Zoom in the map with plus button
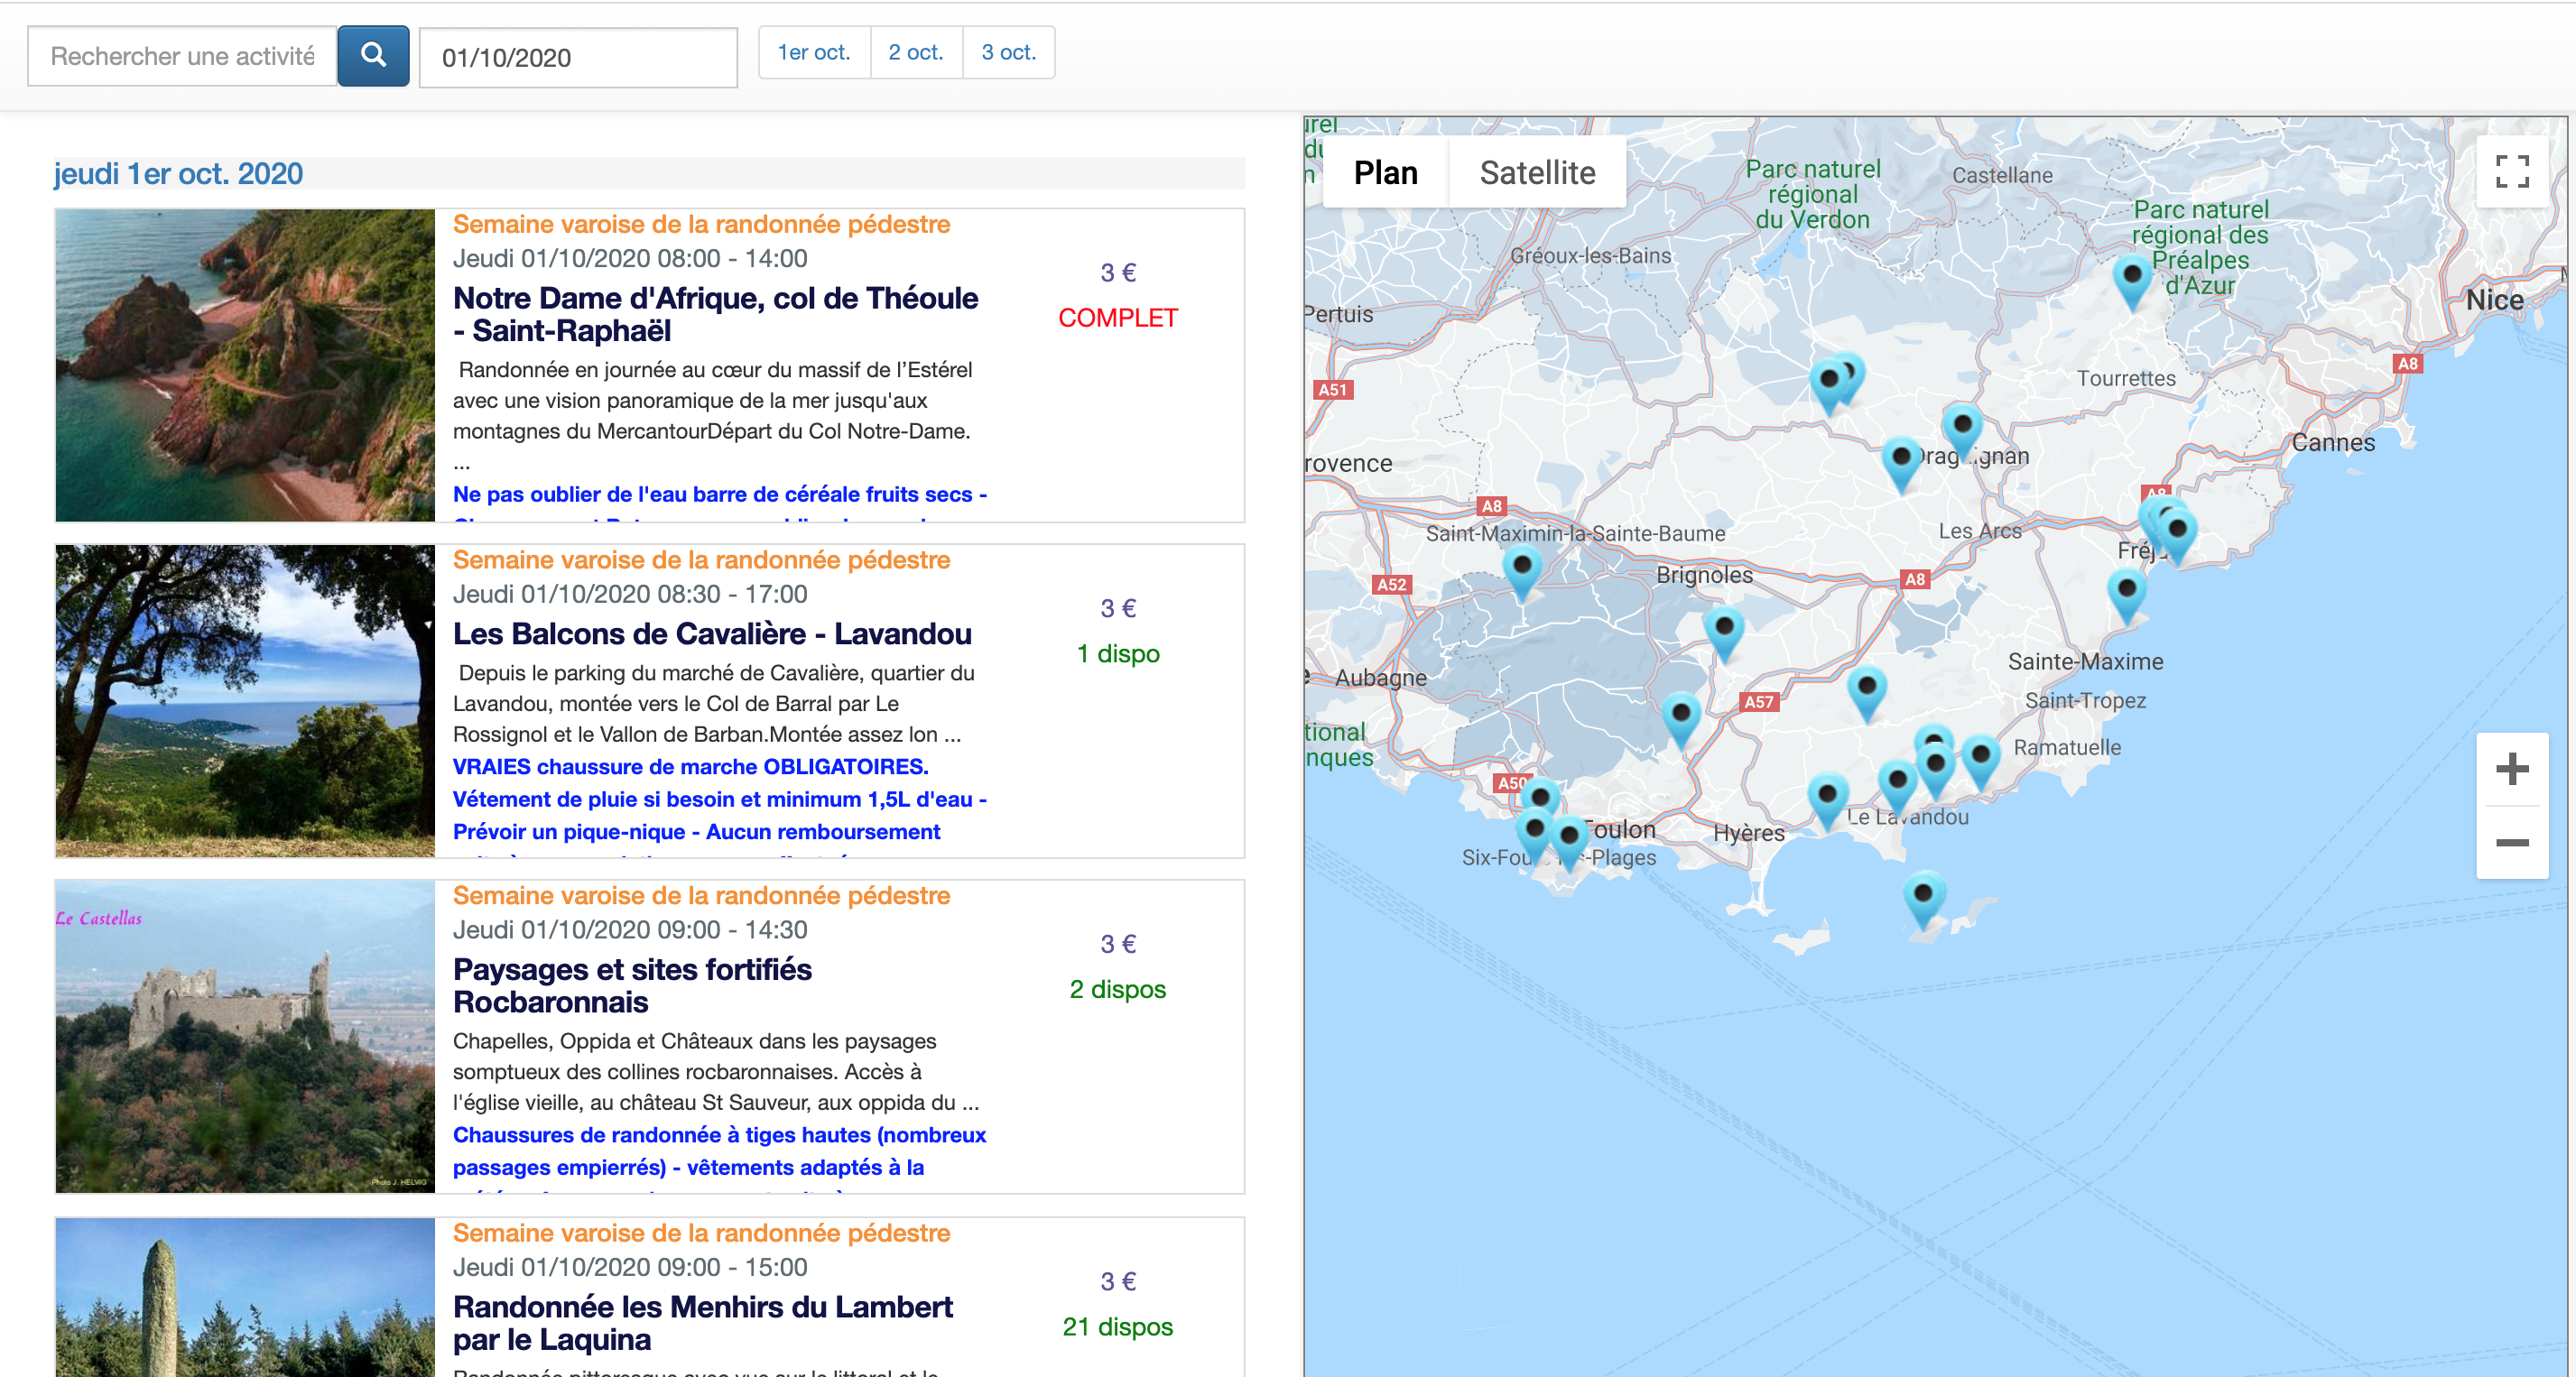 tap(2512, 769)
